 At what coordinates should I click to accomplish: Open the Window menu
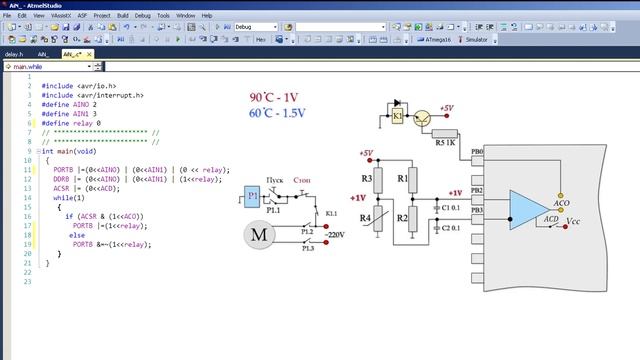click(185, 16)
